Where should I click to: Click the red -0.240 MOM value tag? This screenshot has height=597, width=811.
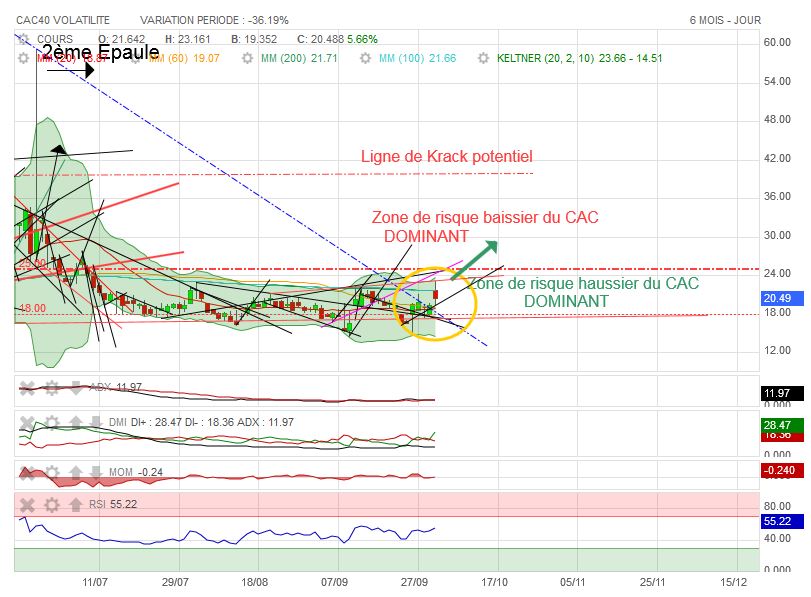pos(783,470)
